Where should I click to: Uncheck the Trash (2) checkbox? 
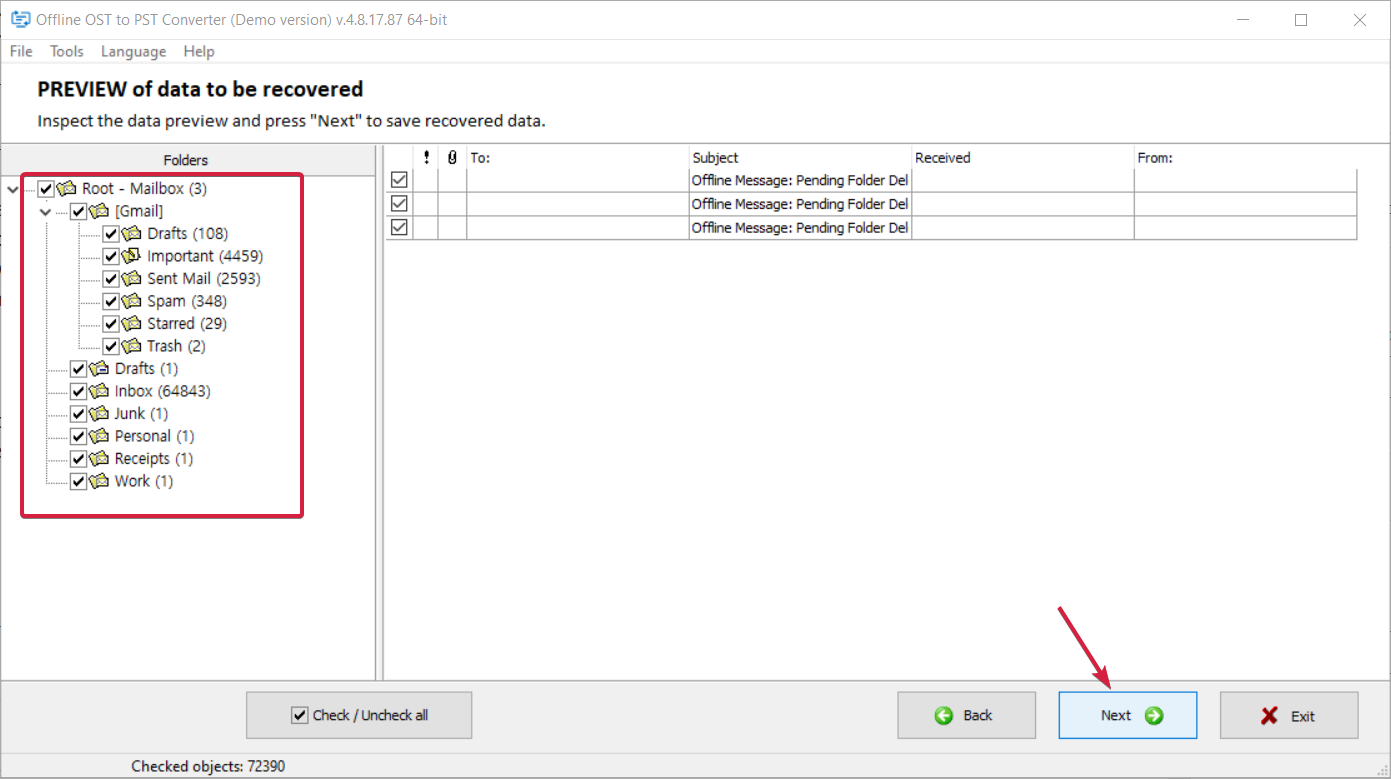point(111,346)
